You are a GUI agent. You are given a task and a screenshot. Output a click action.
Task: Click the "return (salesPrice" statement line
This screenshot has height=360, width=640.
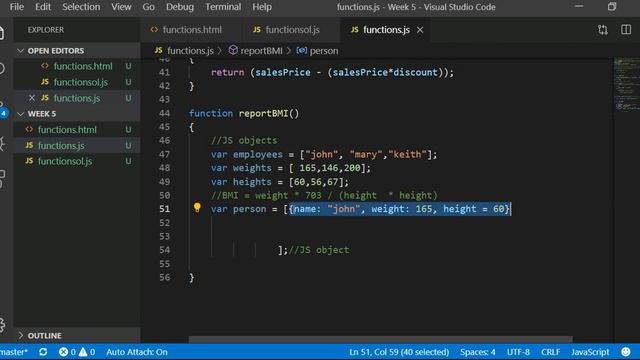pos(332,72)
